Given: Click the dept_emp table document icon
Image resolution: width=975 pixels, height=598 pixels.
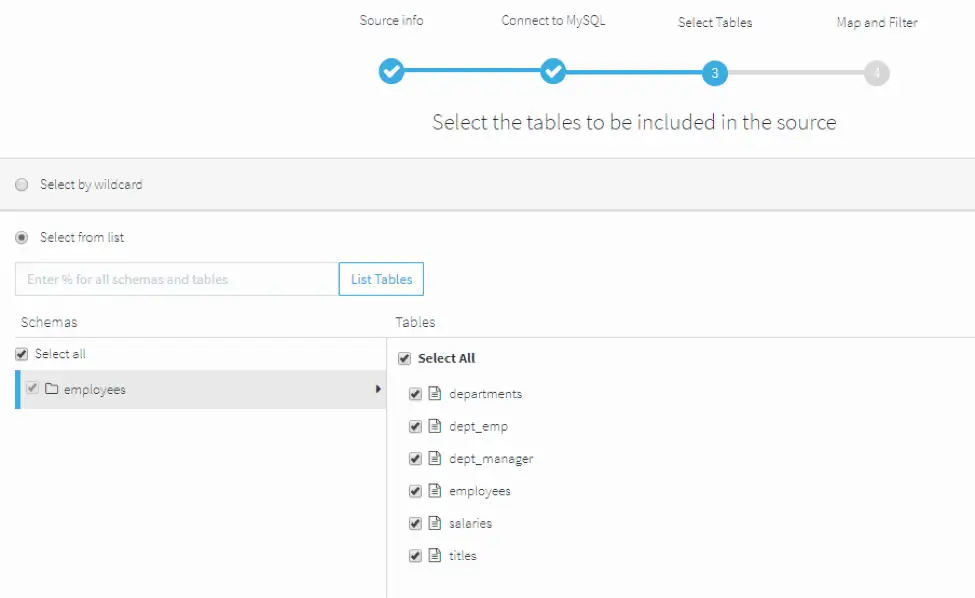Looking at the screenshot, I should pos(434,426).
